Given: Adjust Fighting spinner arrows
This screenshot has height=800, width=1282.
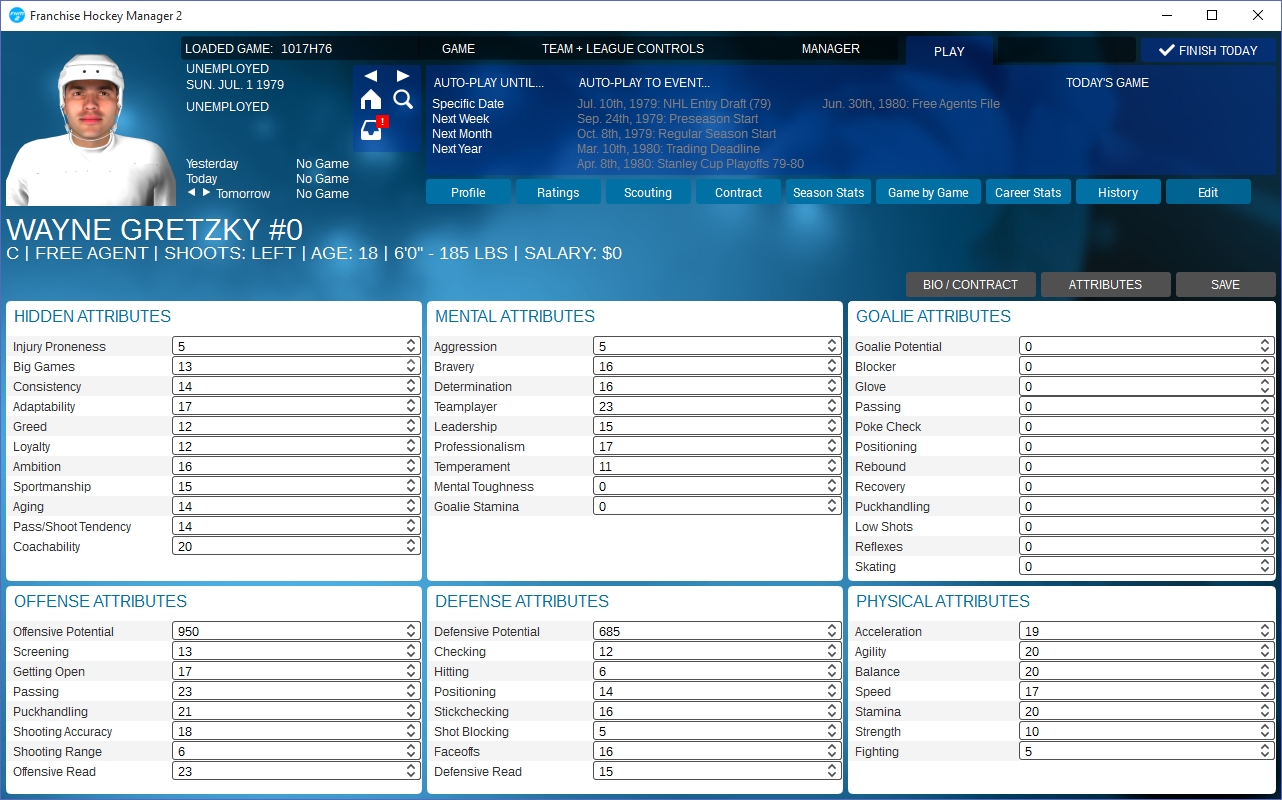Looking at the screenshot, I should click(x=1265, y=751).
